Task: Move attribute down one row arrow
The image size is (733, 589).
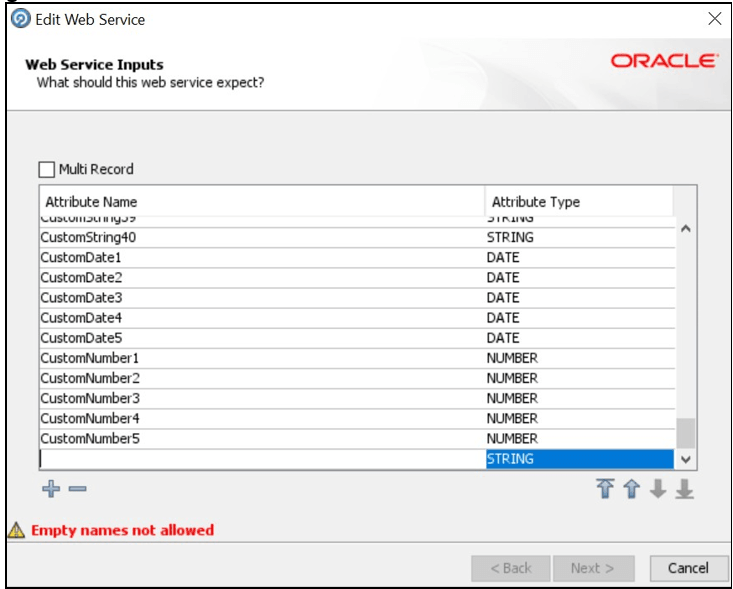Action: click(x=658, y=489)
